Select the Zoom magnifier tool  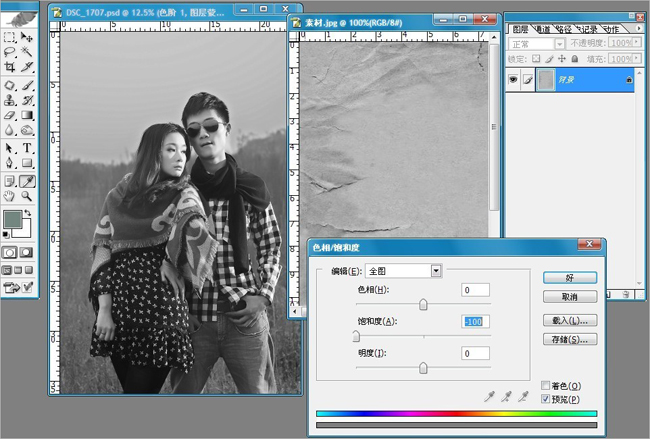pos(27,196)
